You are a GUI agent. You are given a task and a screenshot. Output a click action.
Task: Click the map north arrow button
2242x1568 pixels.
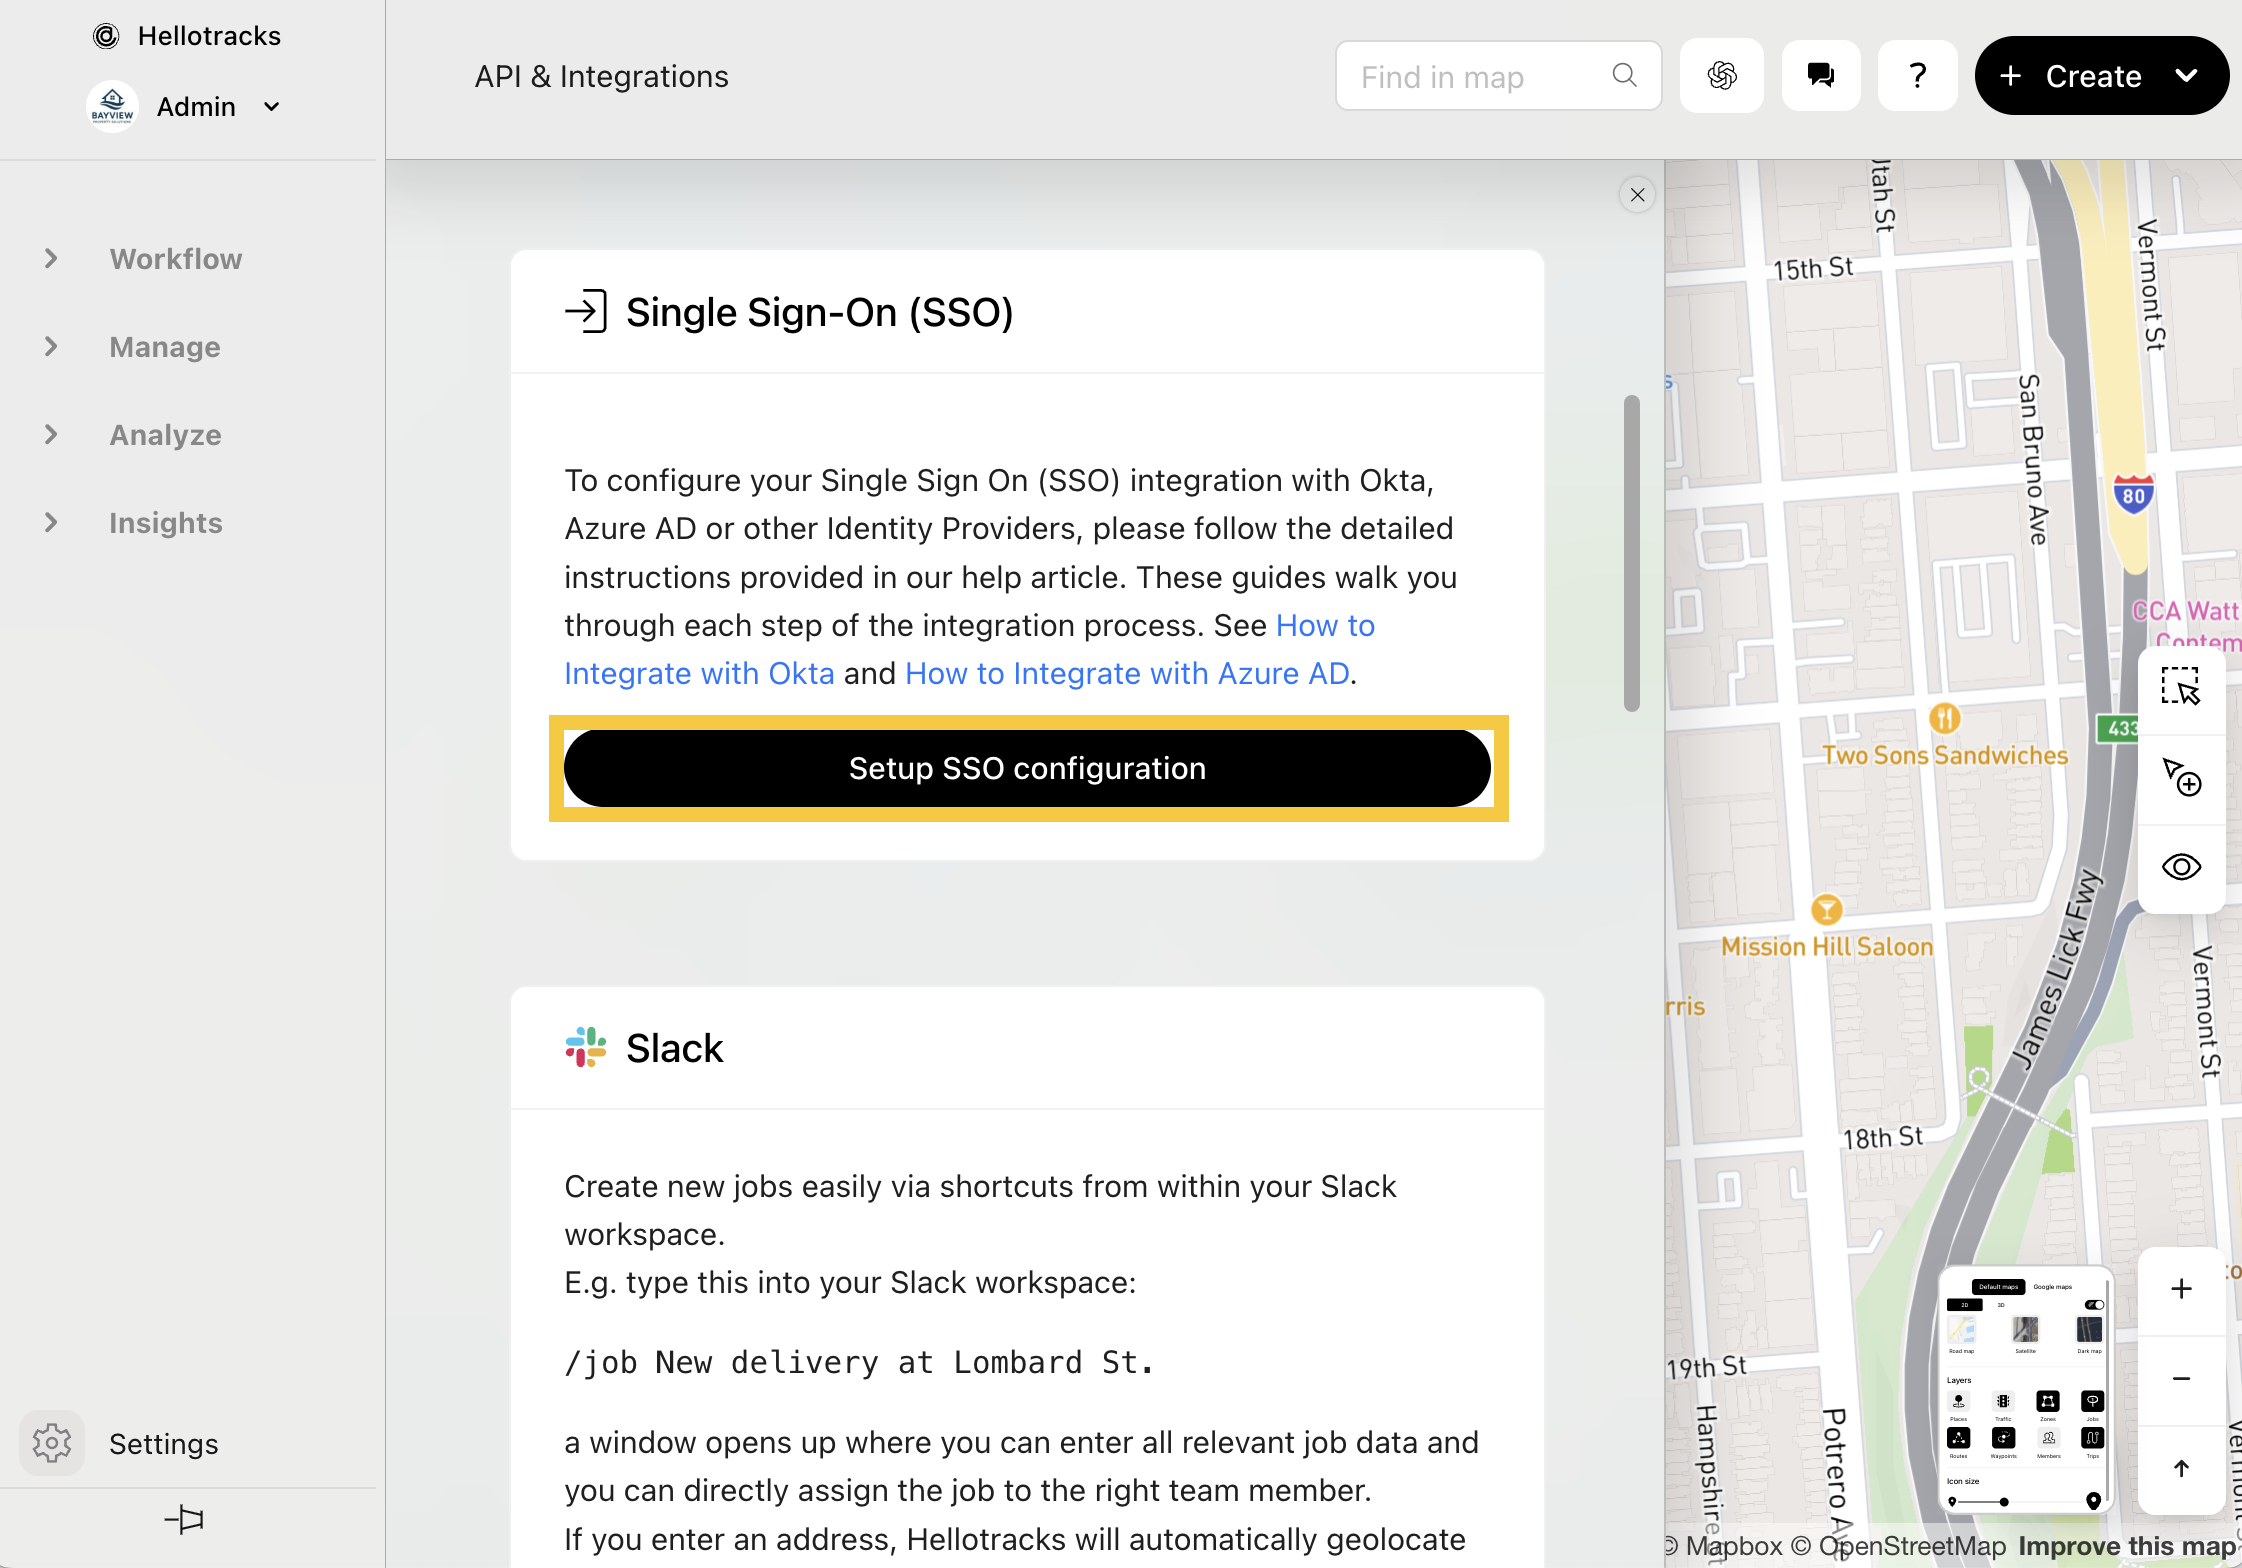[2181, 1468]
